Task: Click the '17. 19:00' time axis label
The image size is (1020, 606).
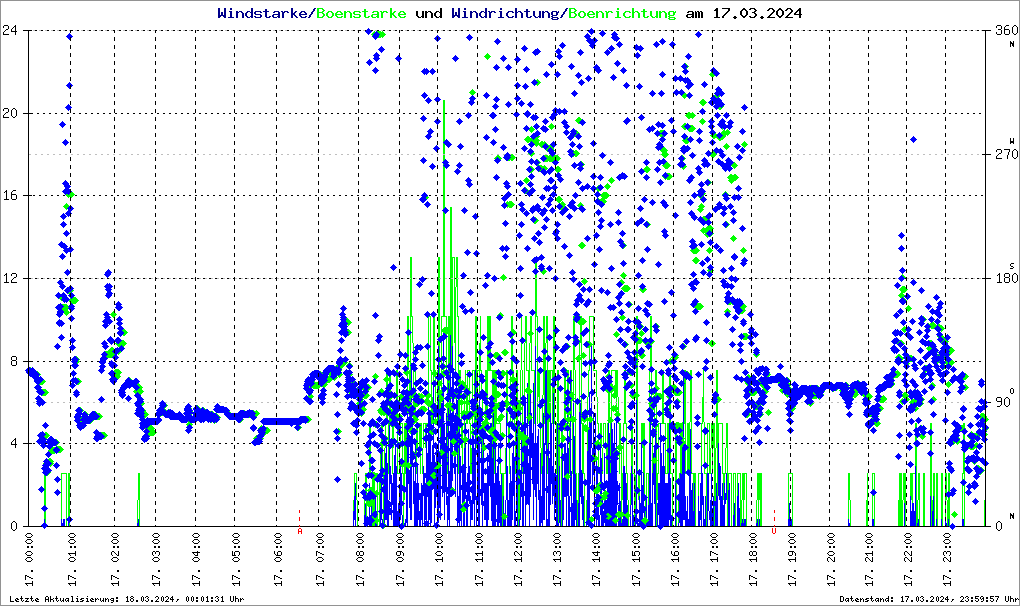Action: pos(792,560)
